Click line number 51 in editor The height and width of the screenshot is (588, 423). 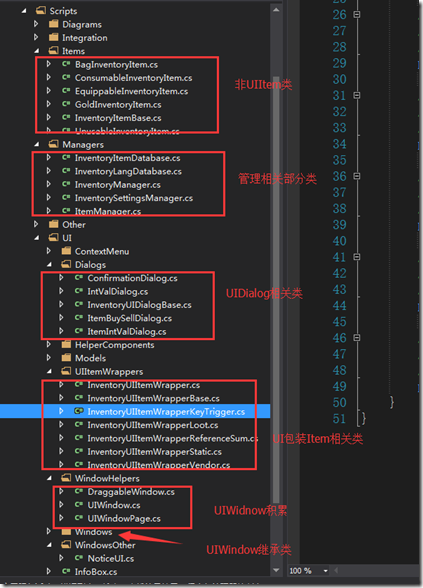pos(339,418)
